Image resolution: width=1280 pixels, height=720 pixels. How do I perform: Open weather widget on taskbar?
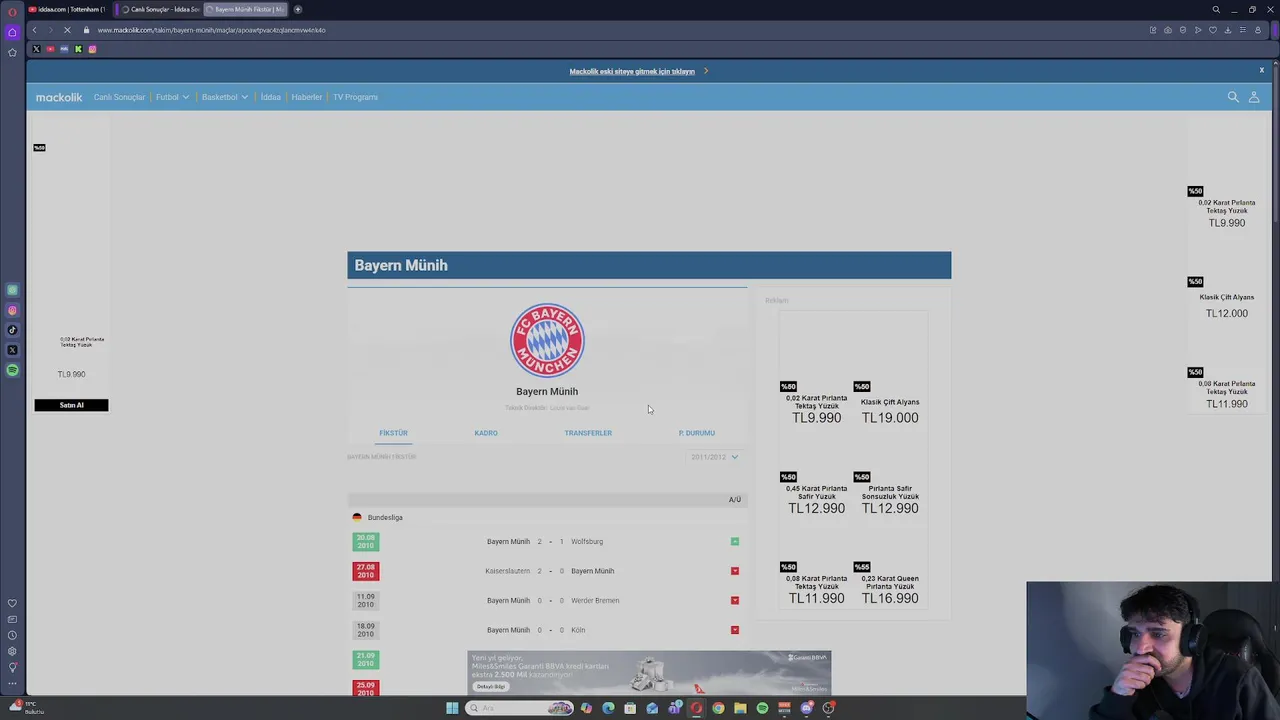coord(27,707)
